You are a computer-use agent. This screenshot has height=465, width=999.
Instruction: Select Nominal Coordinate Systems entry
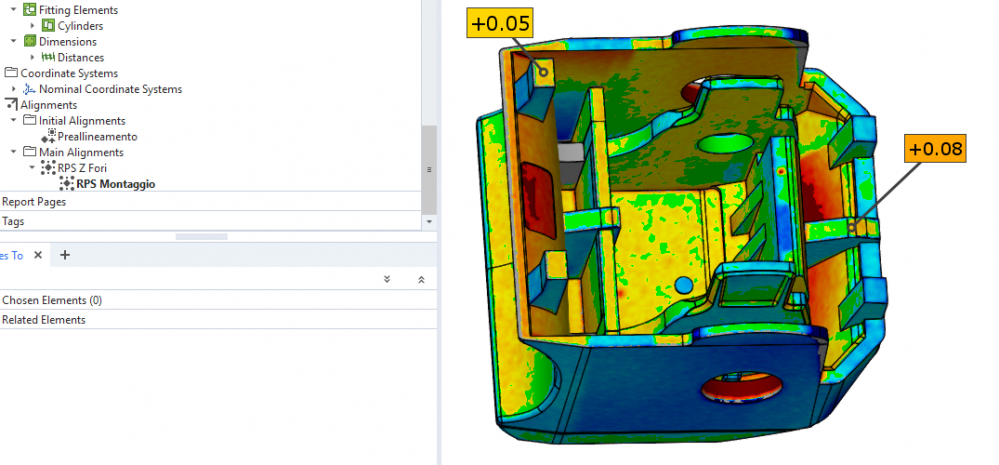coord(111,89)
